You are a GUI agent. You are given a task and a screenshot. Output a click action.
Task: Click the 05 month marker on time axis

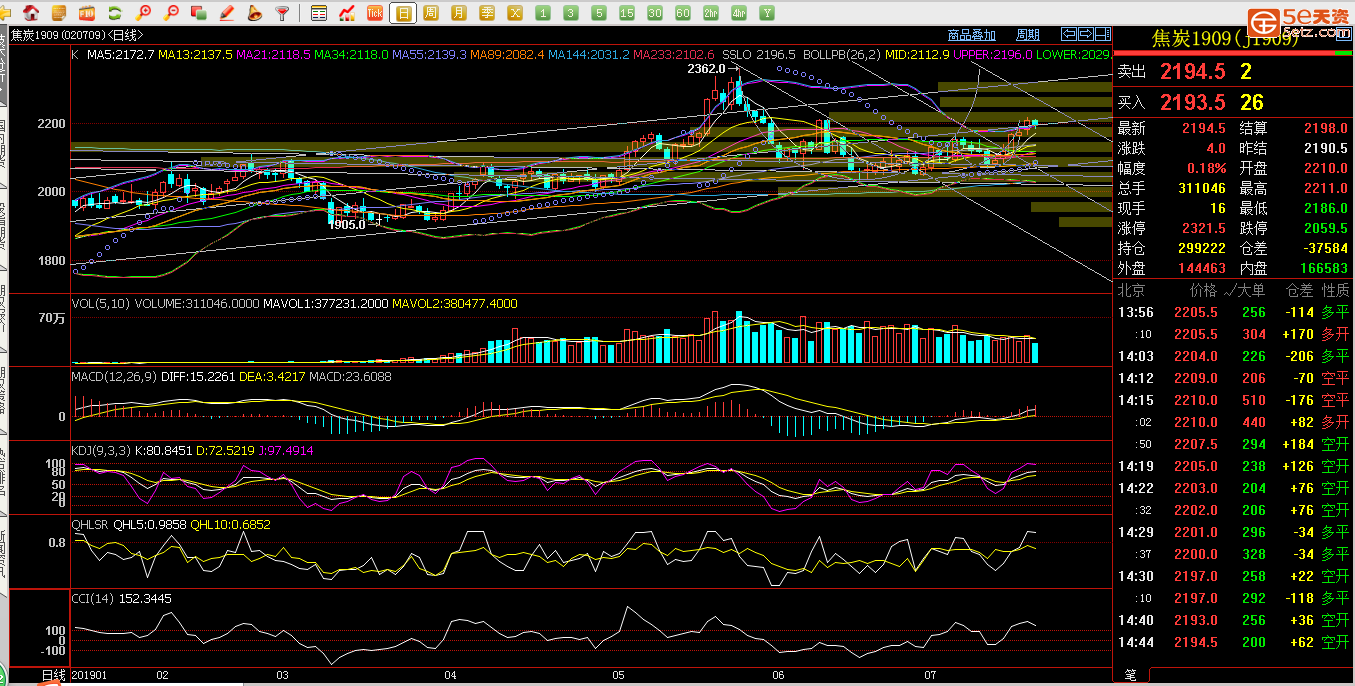[618, 675]
